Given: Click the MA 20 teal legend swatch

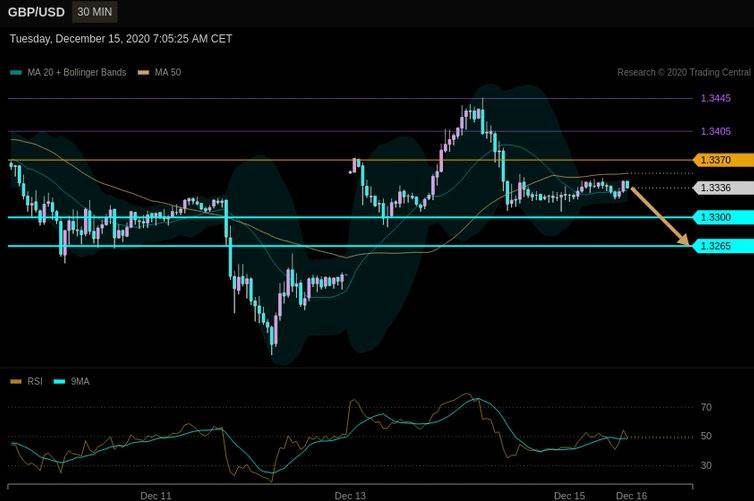Looking at the screenshot, I should coord(16,73).
